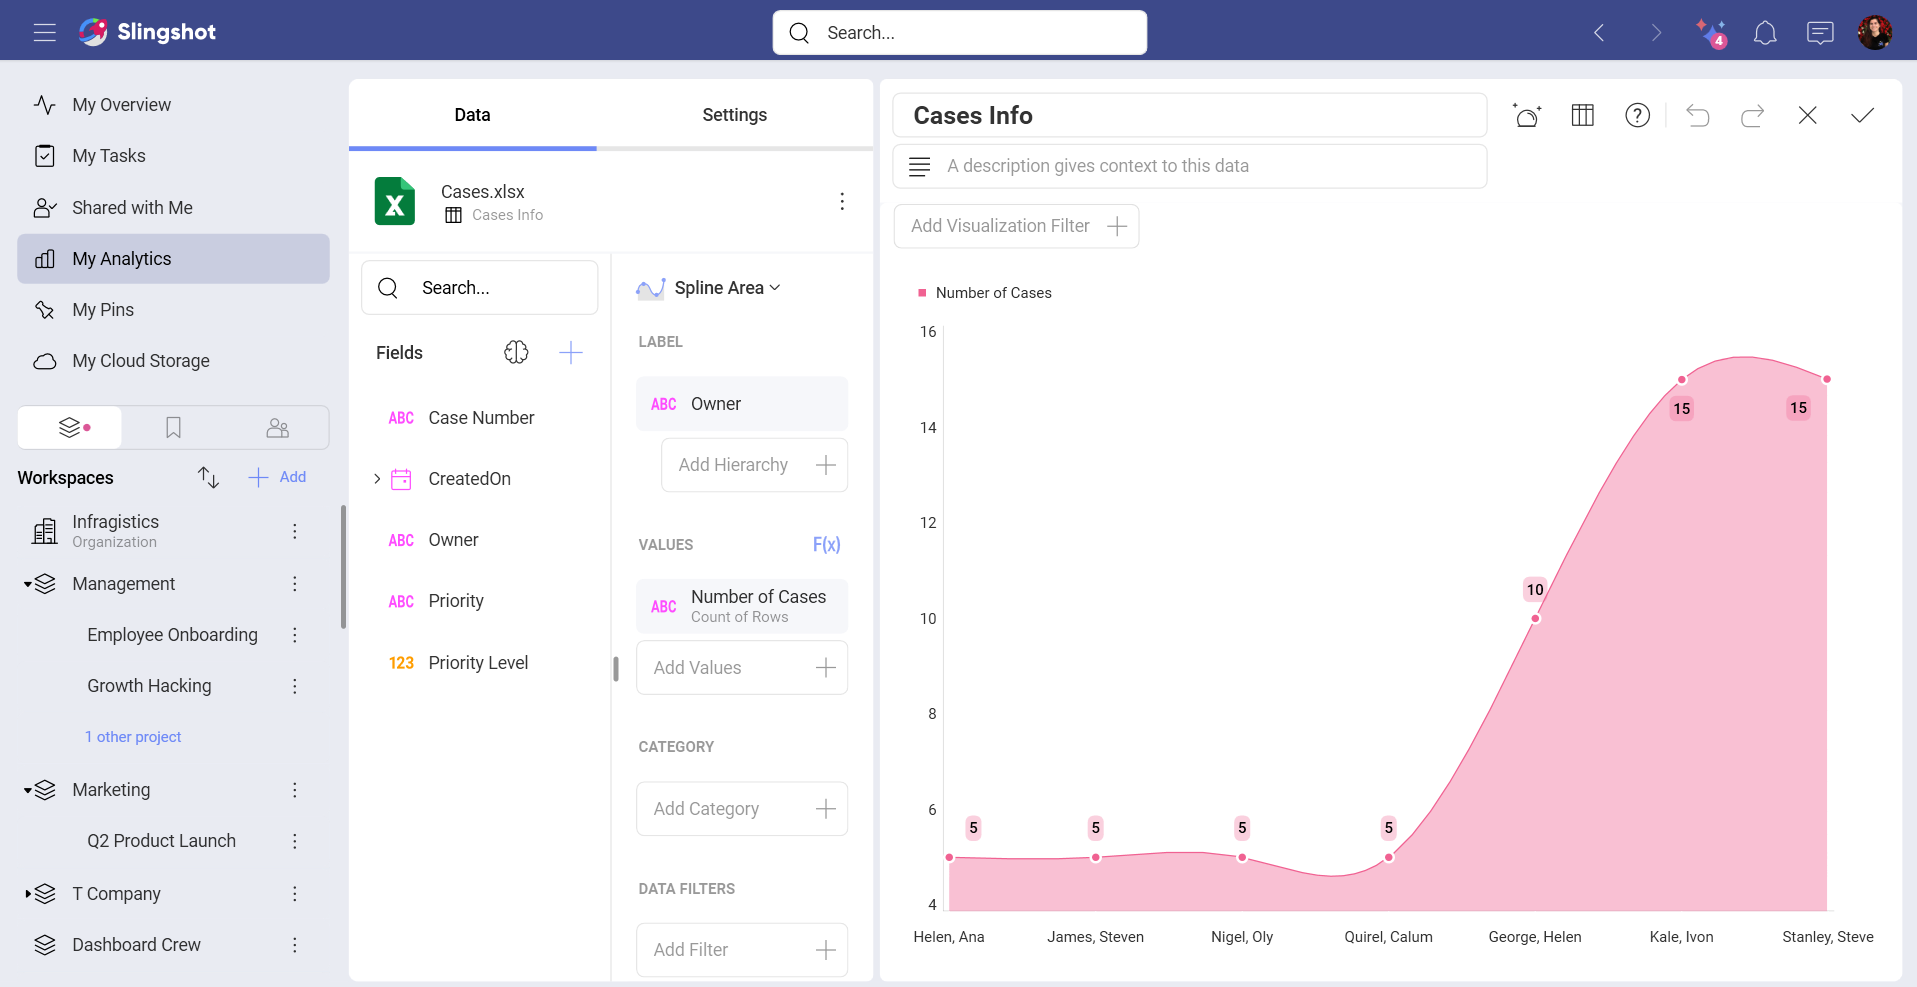This screenshot has width=1917, height=987.
Task: Undo the last change
Action: [x=1697, y=115]
